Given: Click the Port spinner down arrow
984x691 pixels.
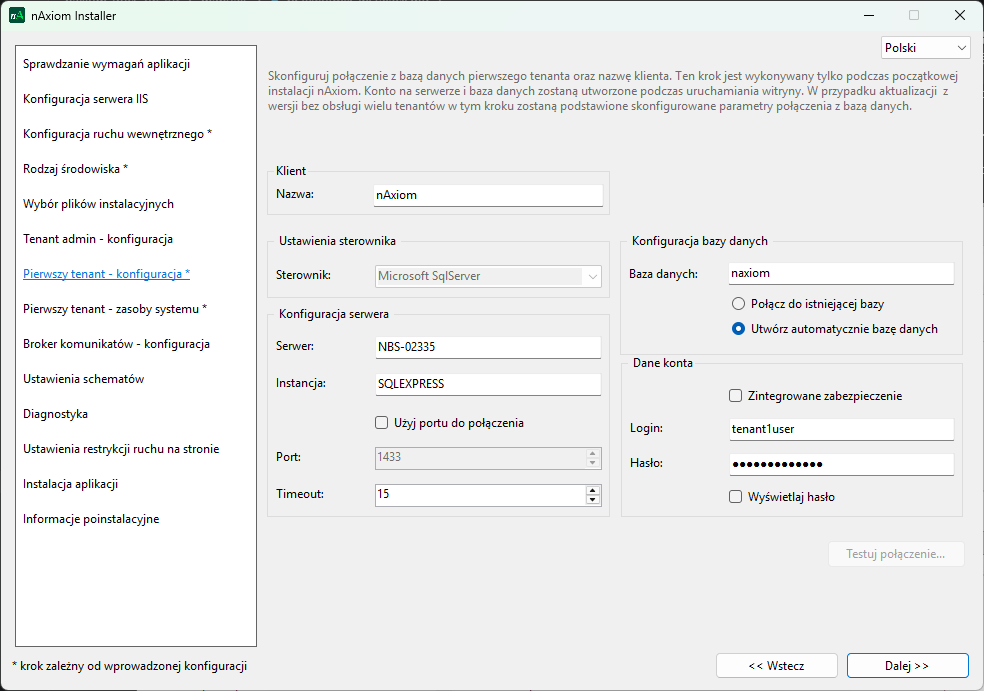Looking at the screenshot, I should click(x=592, y=463).
